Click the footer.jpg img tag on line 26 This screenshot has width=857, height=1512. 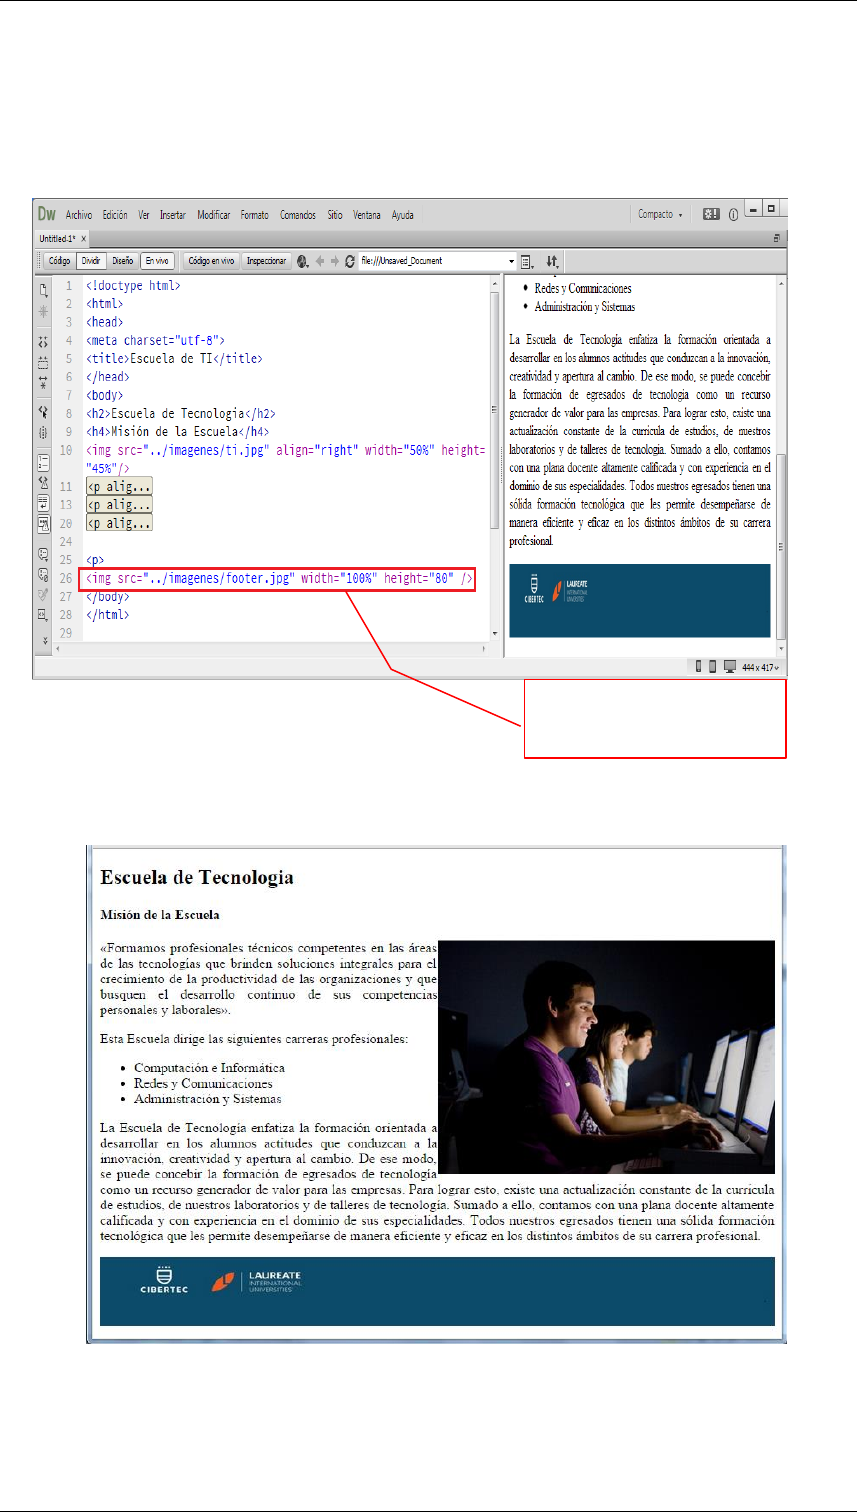280,578
